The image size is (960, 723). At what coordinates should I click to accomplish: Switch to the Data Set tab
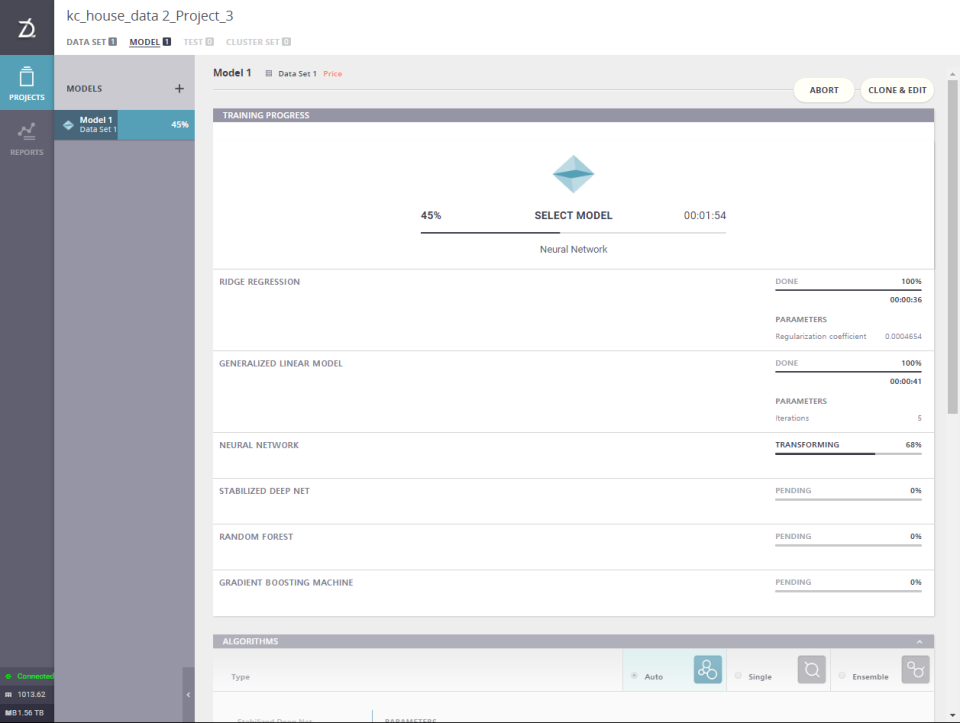pos(88,41)
